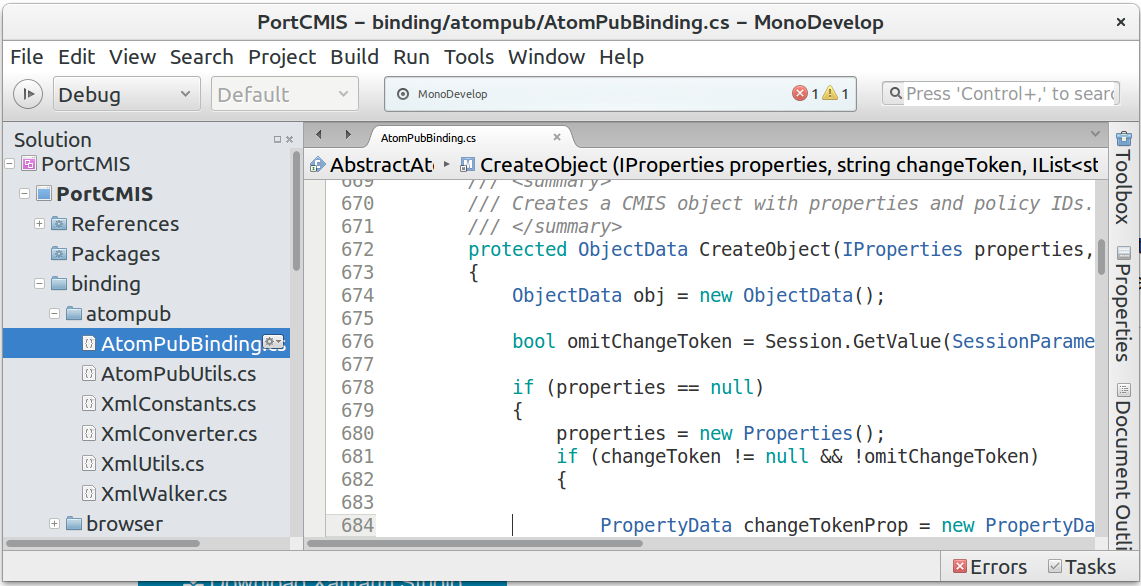
Task: Open the Help menu
Action: point(621,57)
